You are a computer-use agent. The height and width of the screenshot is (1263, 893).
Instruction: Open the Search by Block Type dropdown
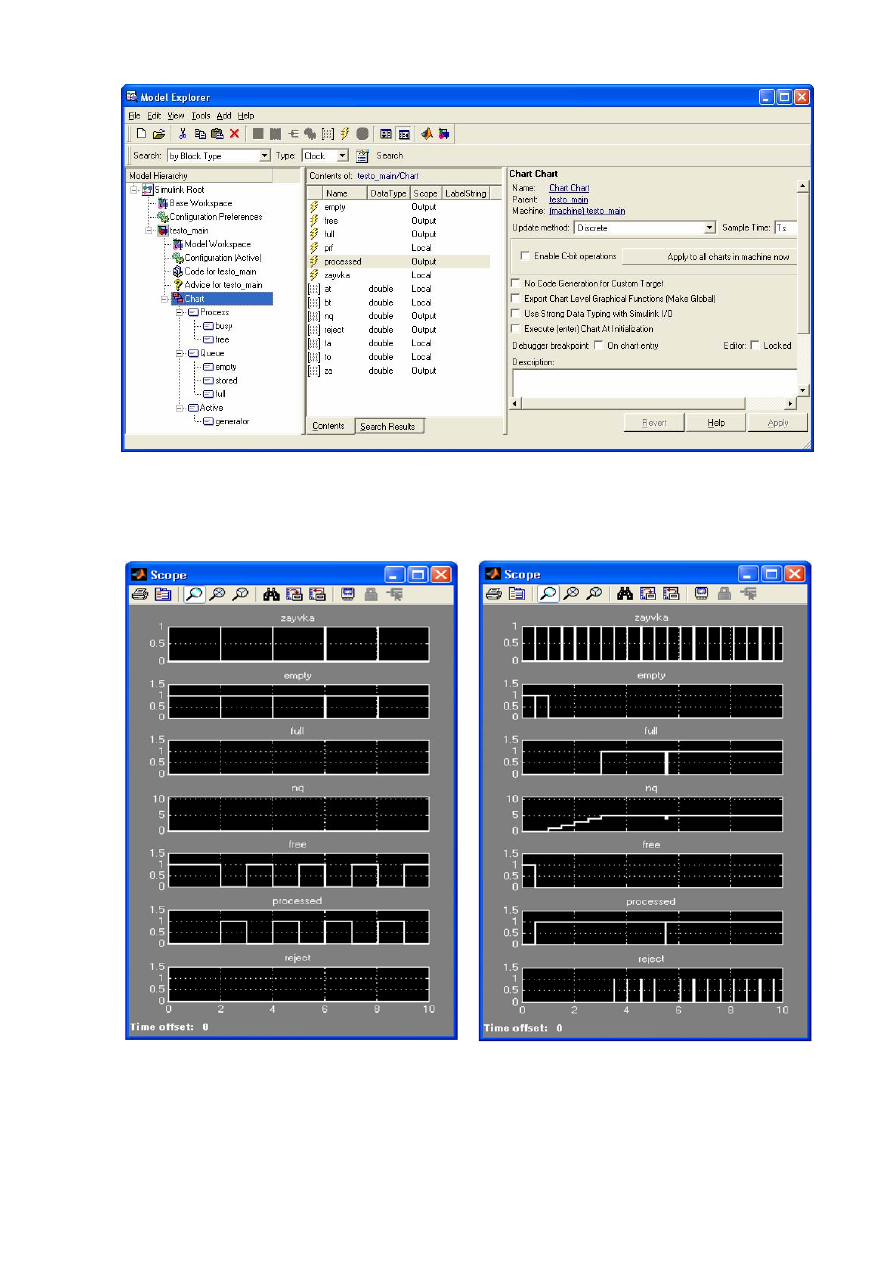tap(265, 156)
